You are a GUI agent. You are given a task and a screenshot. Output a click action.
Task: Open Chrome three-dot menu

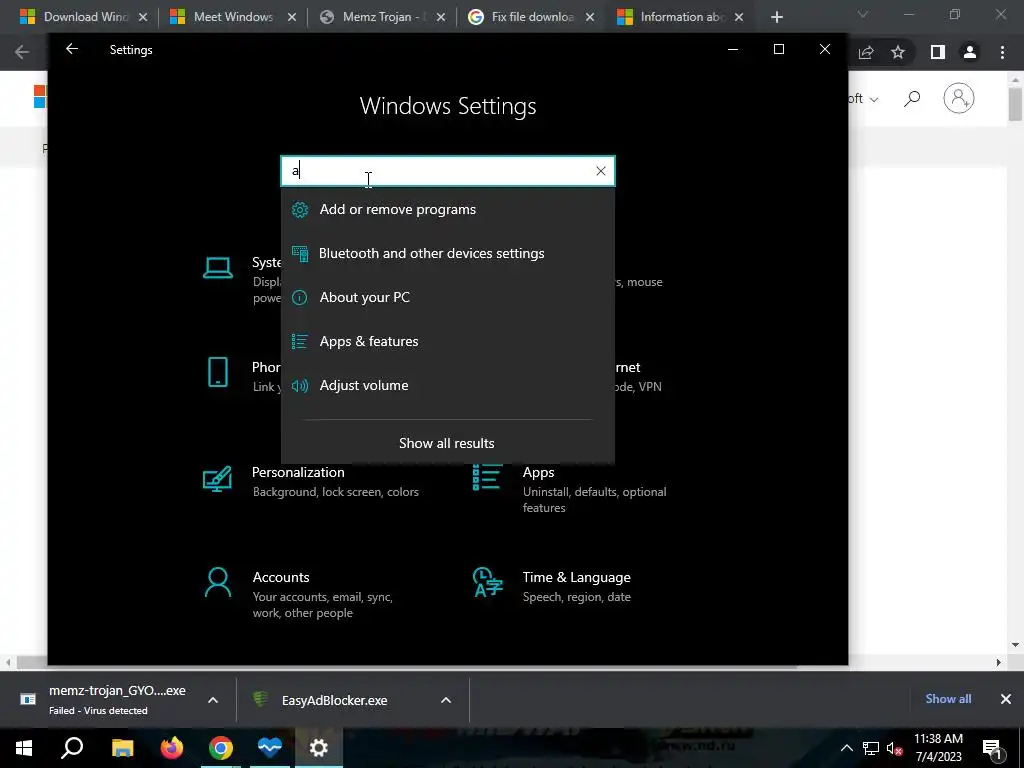(x=1002, y=52)
